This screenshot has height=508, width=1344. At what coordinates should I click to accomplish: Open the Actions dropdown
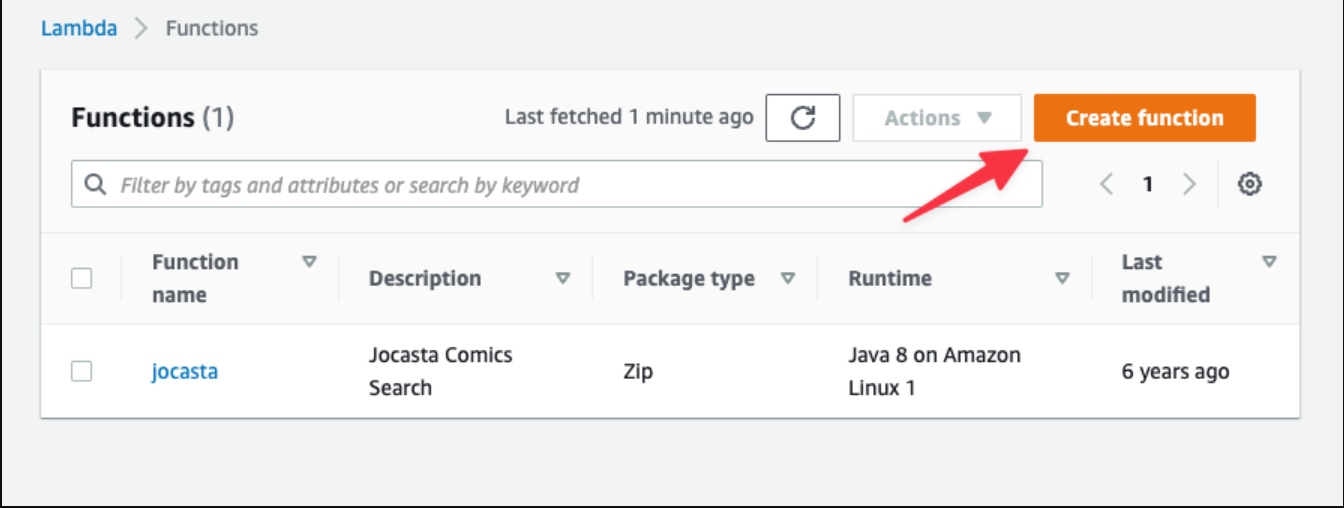click(937, 118)
